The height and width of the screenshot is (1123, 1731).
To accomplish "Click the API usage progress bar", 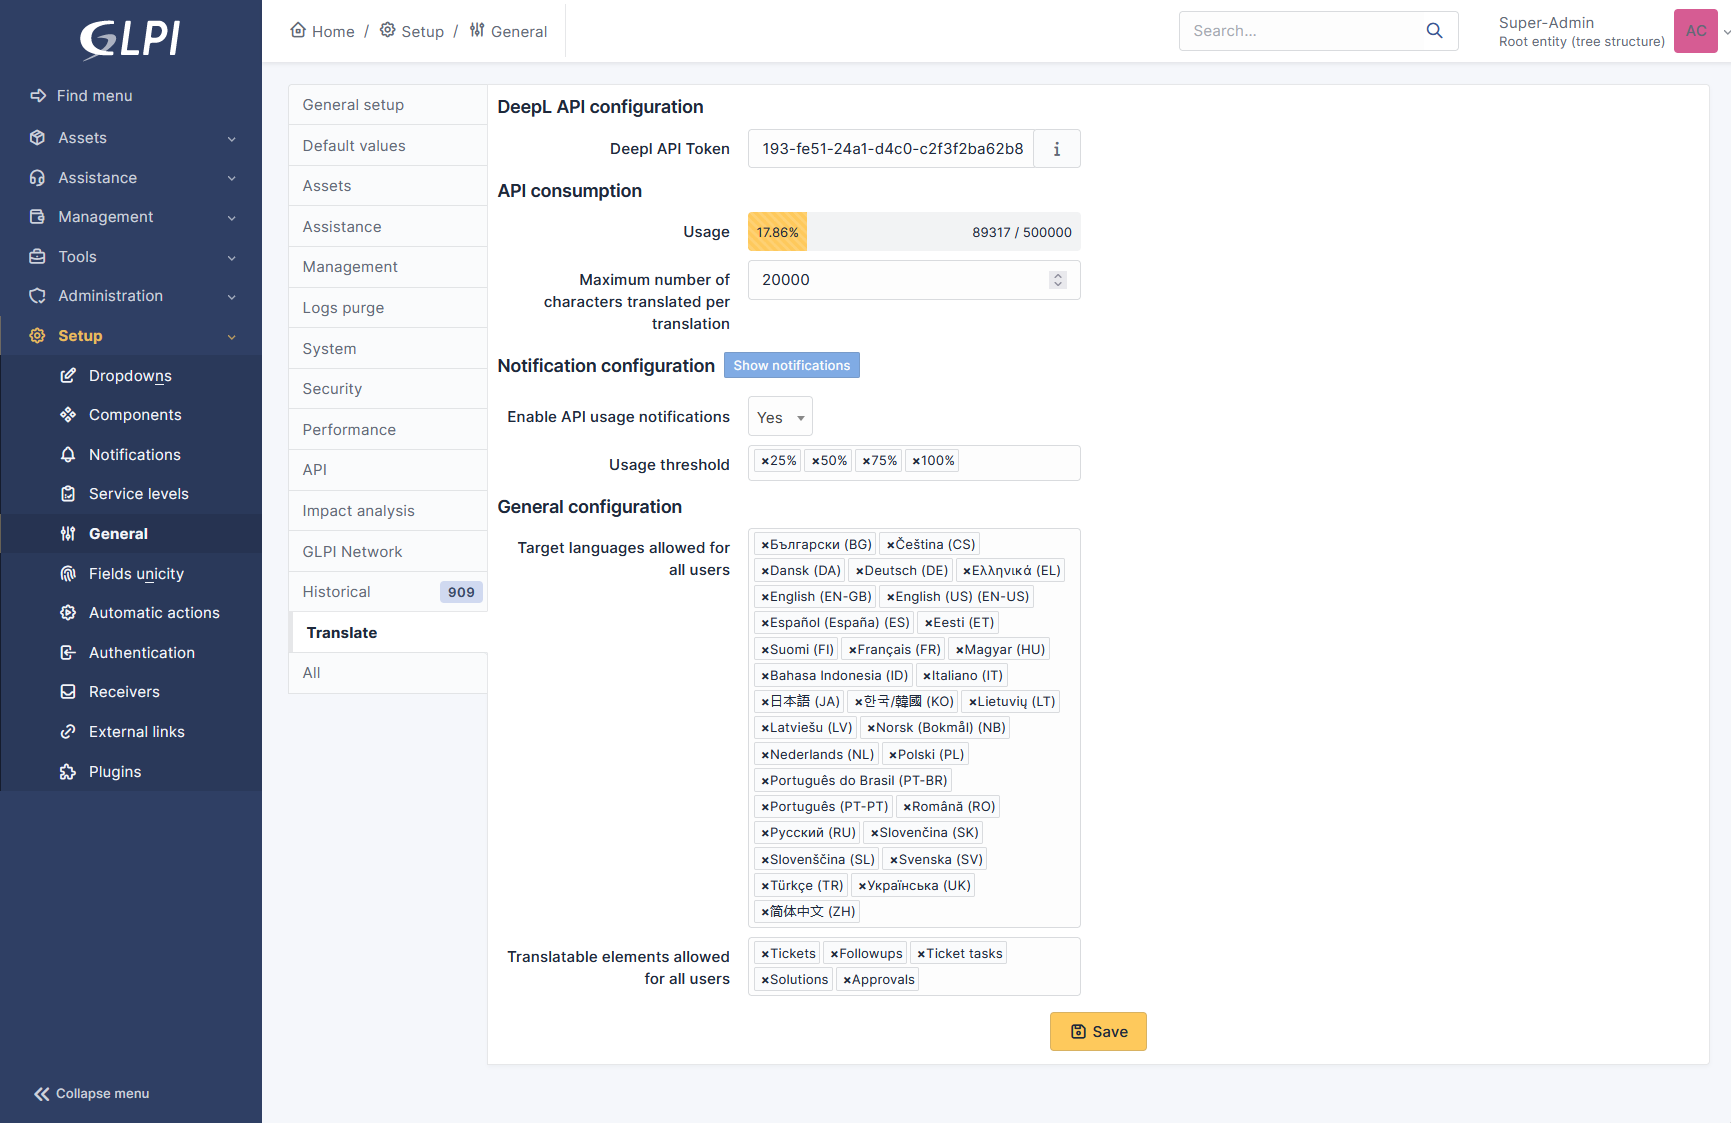I will pyautogui.click(x=914, y=232).
